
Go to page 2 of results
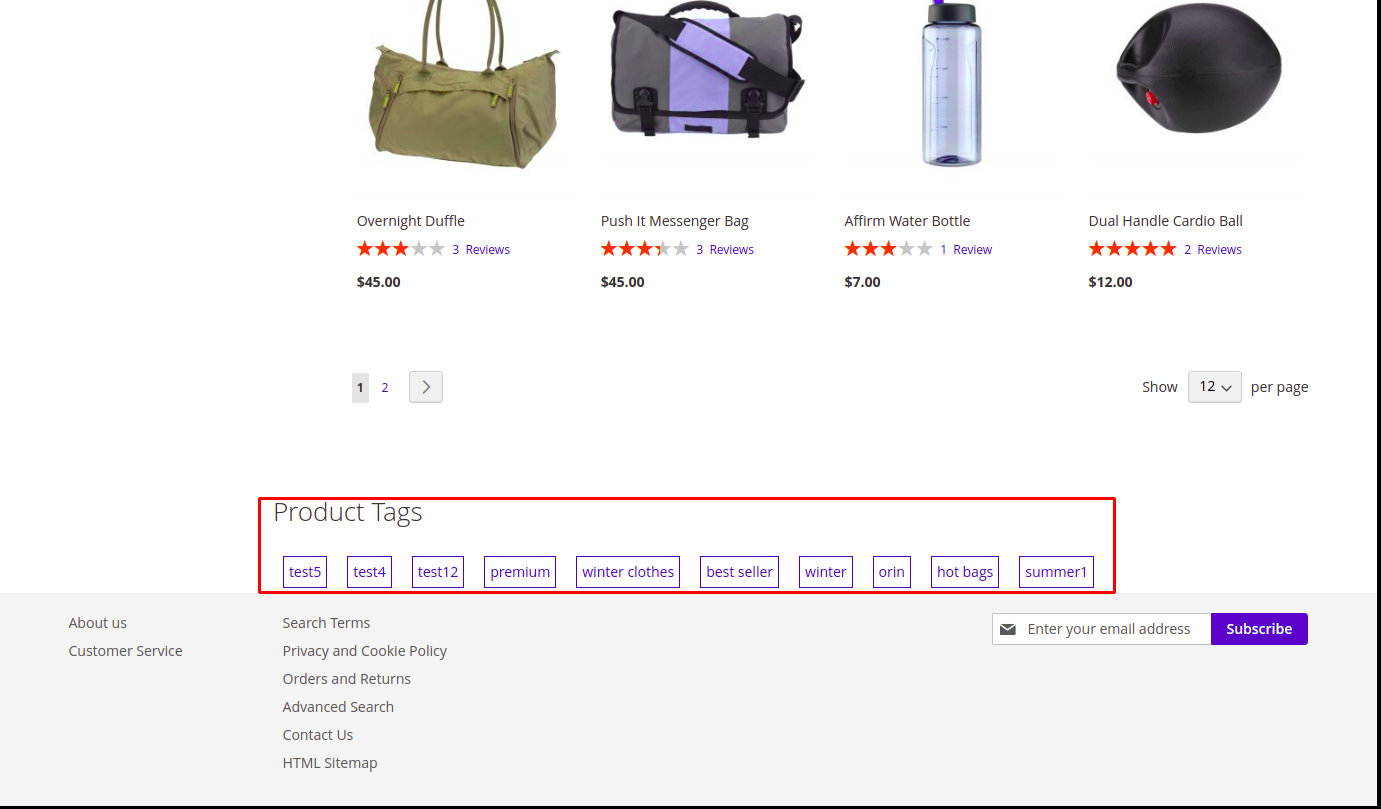(385, 388)
